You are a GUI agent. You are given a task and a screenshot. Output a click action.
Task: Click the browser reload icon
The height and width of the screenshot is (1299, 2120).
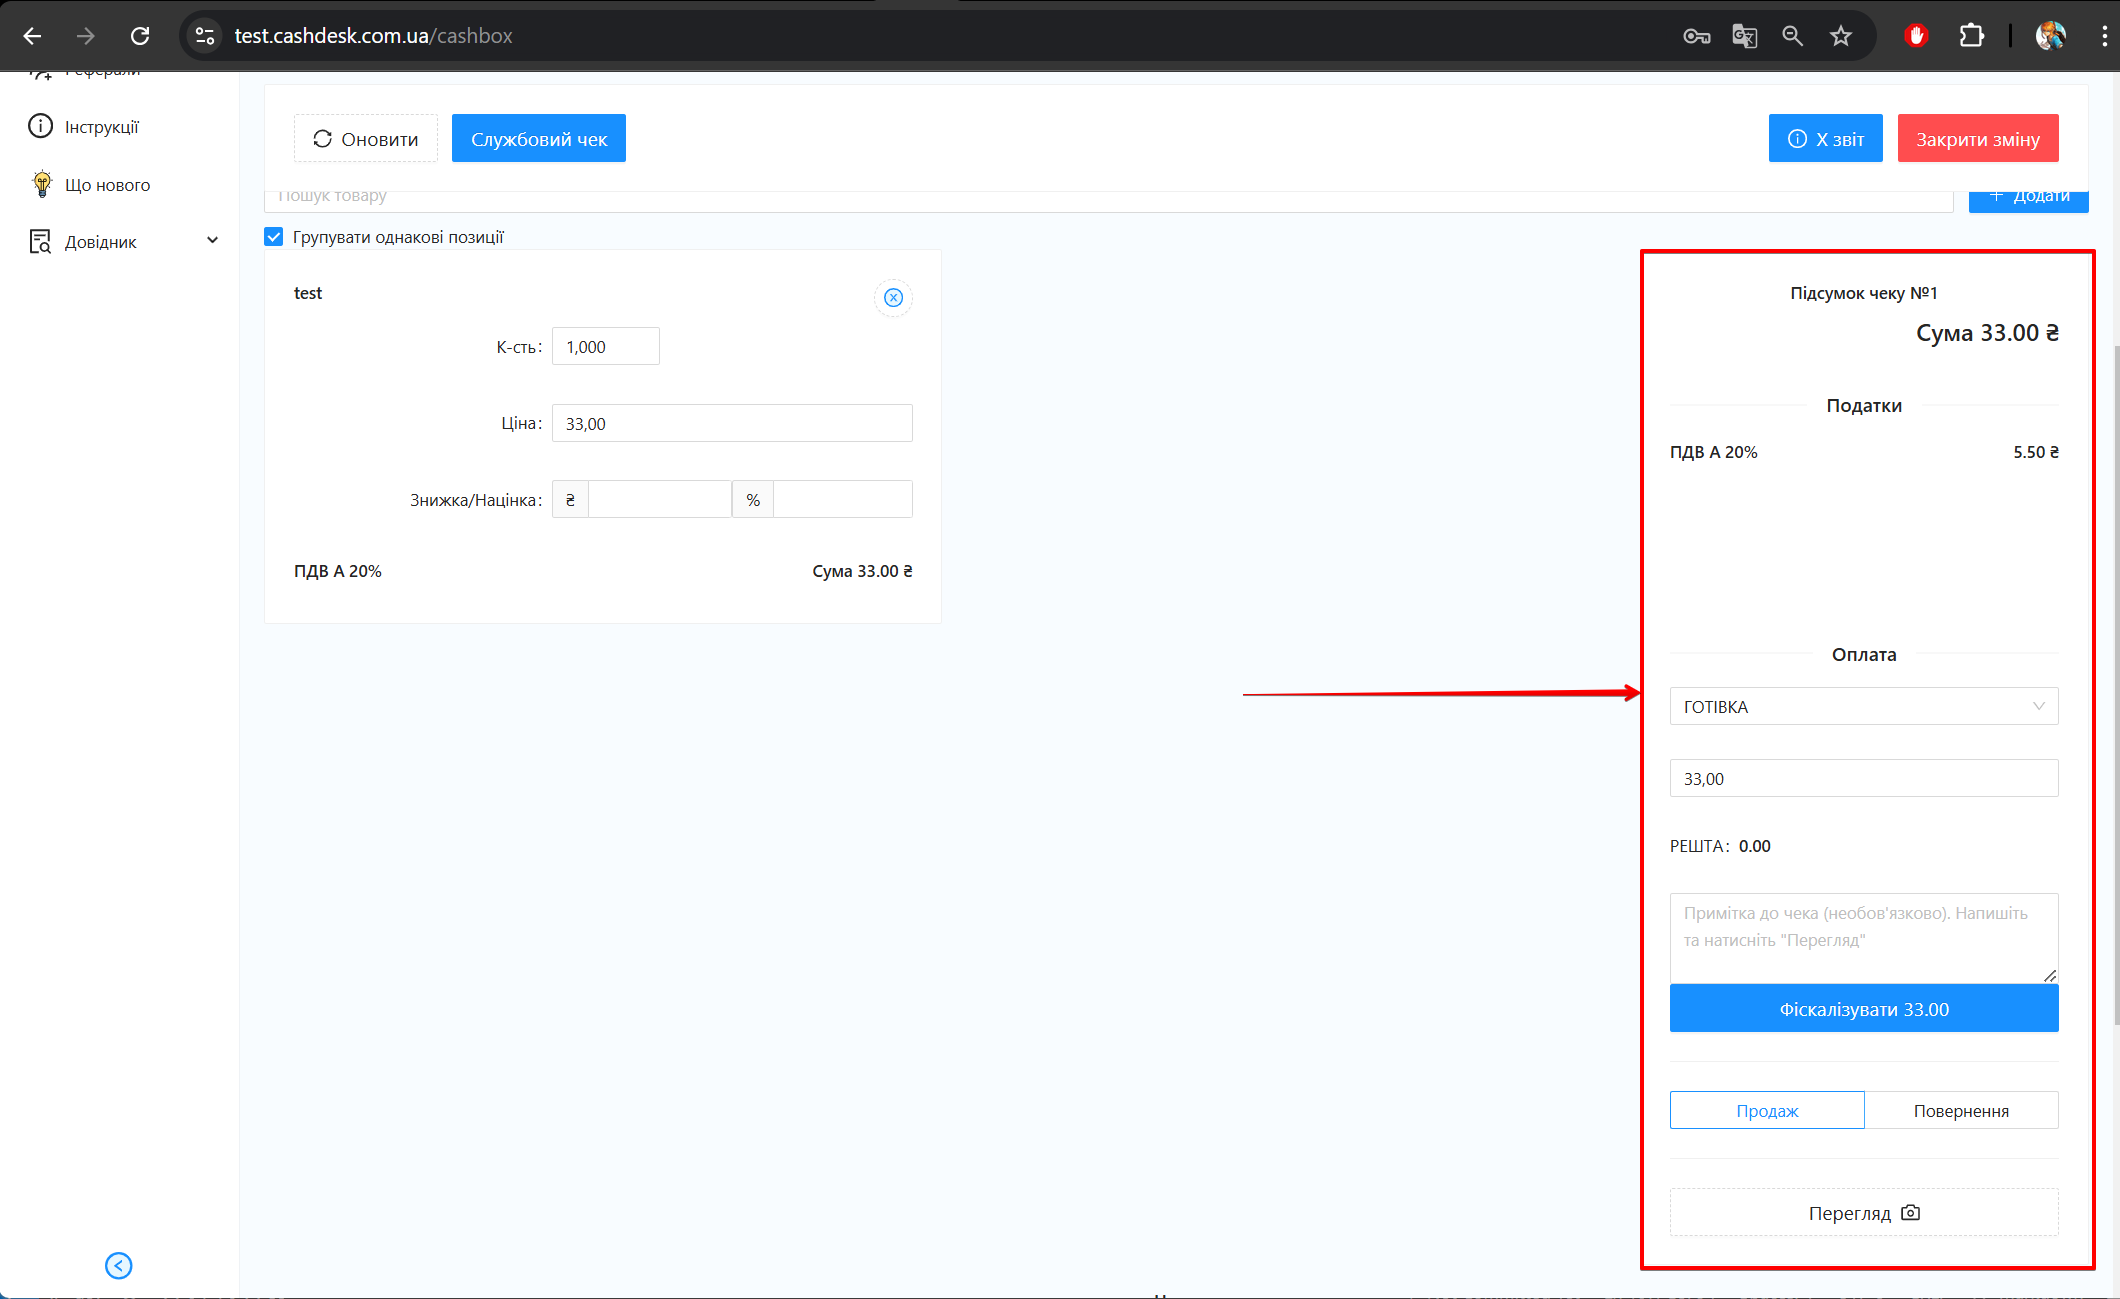(140, 36)
